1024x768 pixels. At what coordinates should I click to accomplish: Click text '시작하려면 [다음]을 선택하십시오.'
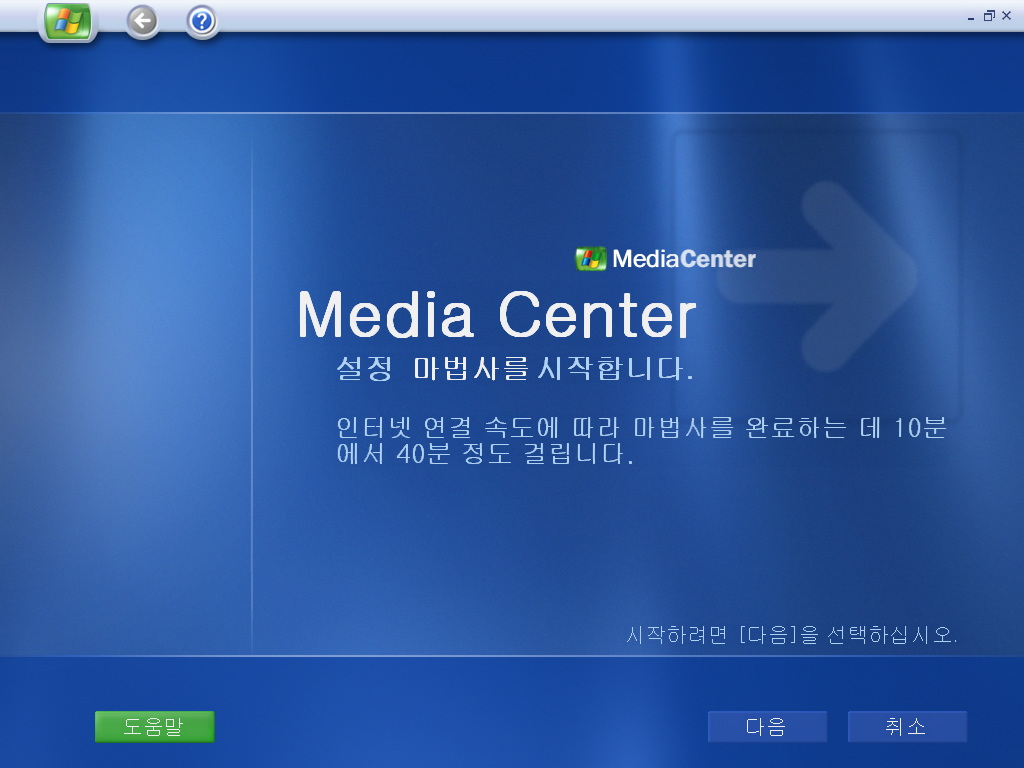coord(792,634)
